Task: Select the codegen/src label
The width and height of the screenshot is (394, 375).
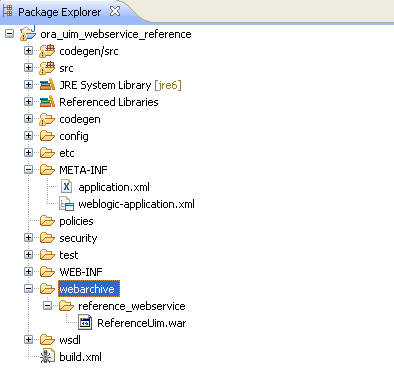Action: coord(89,51)
